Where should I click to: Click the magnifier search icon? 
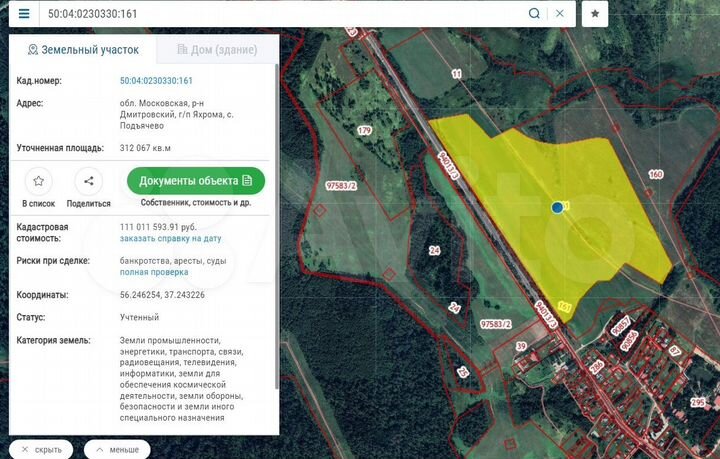(534, 14)
